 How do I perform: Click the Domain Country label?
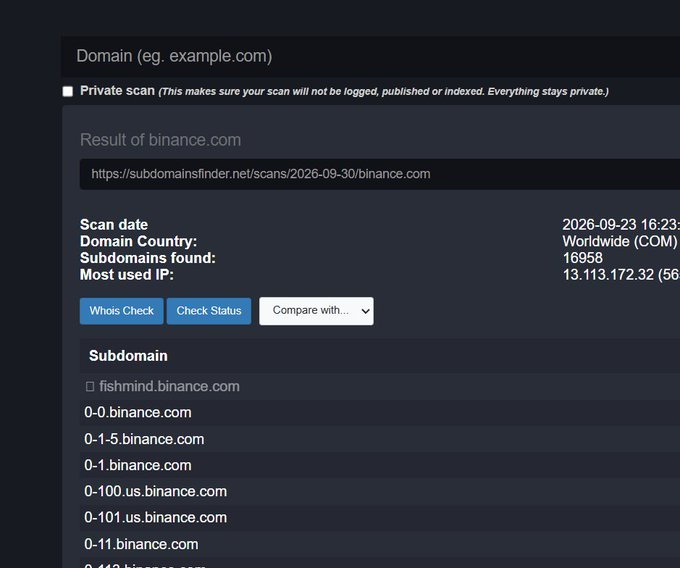click(138, 242)
